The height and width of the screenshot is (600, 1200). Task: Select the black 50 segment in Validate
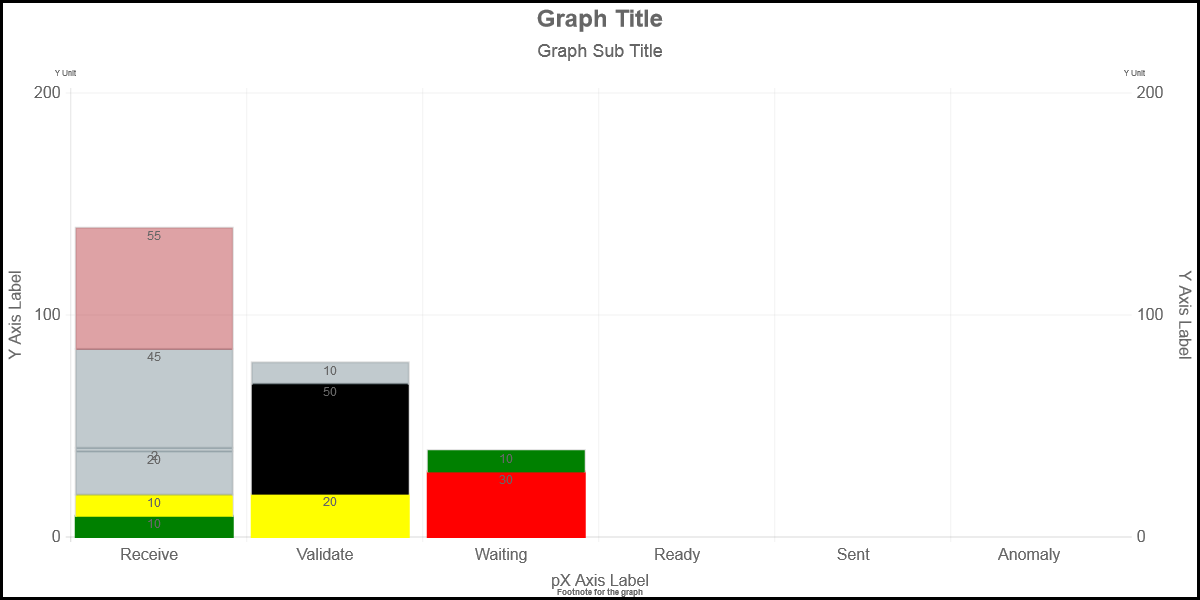pos(330,439)
